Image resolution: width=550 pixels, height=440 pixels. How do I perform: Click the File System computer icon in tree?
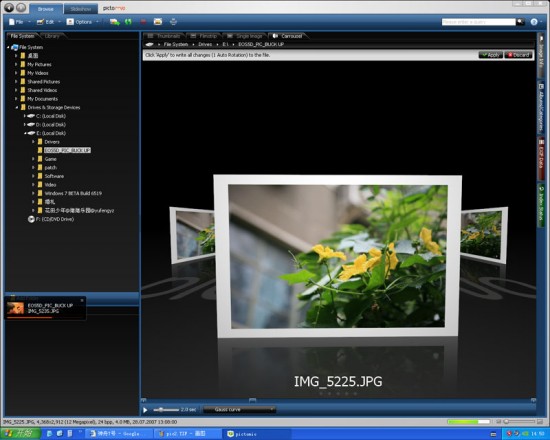[14, 47]
